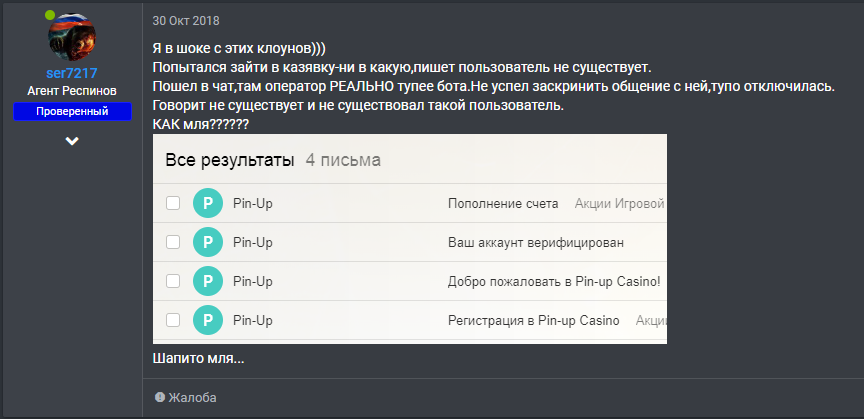Open the 30 Окт 2018 post date link
This screenshot has height=419, width=864.
click(186, 20)
